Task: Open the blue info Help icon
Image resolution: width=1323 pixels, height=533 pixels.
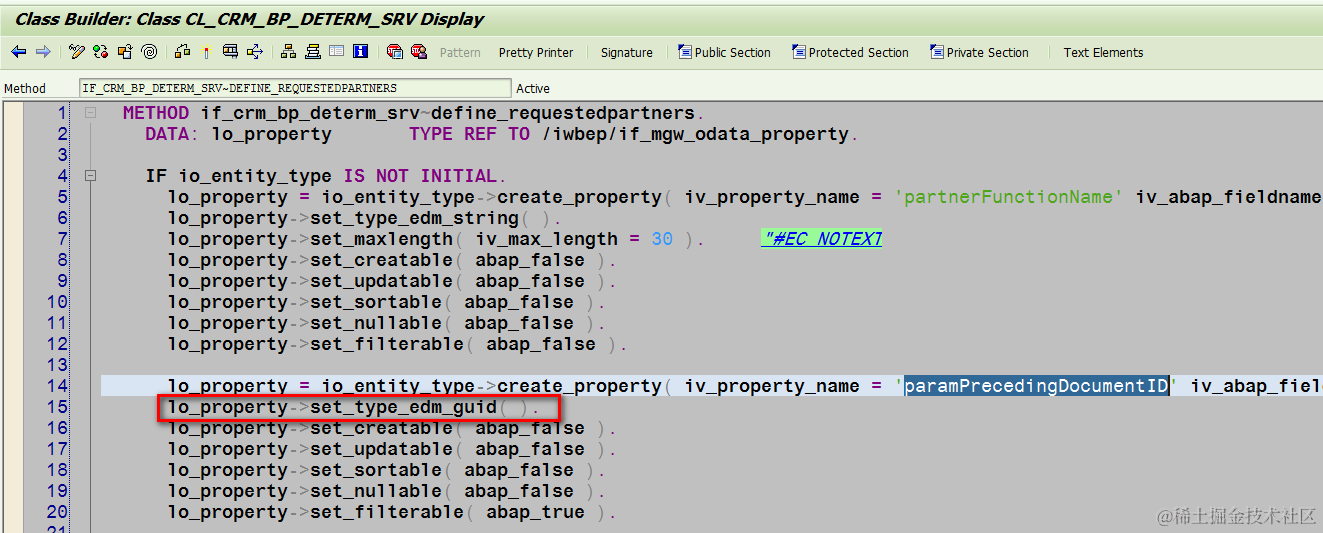Action: [x=361, y=52]
